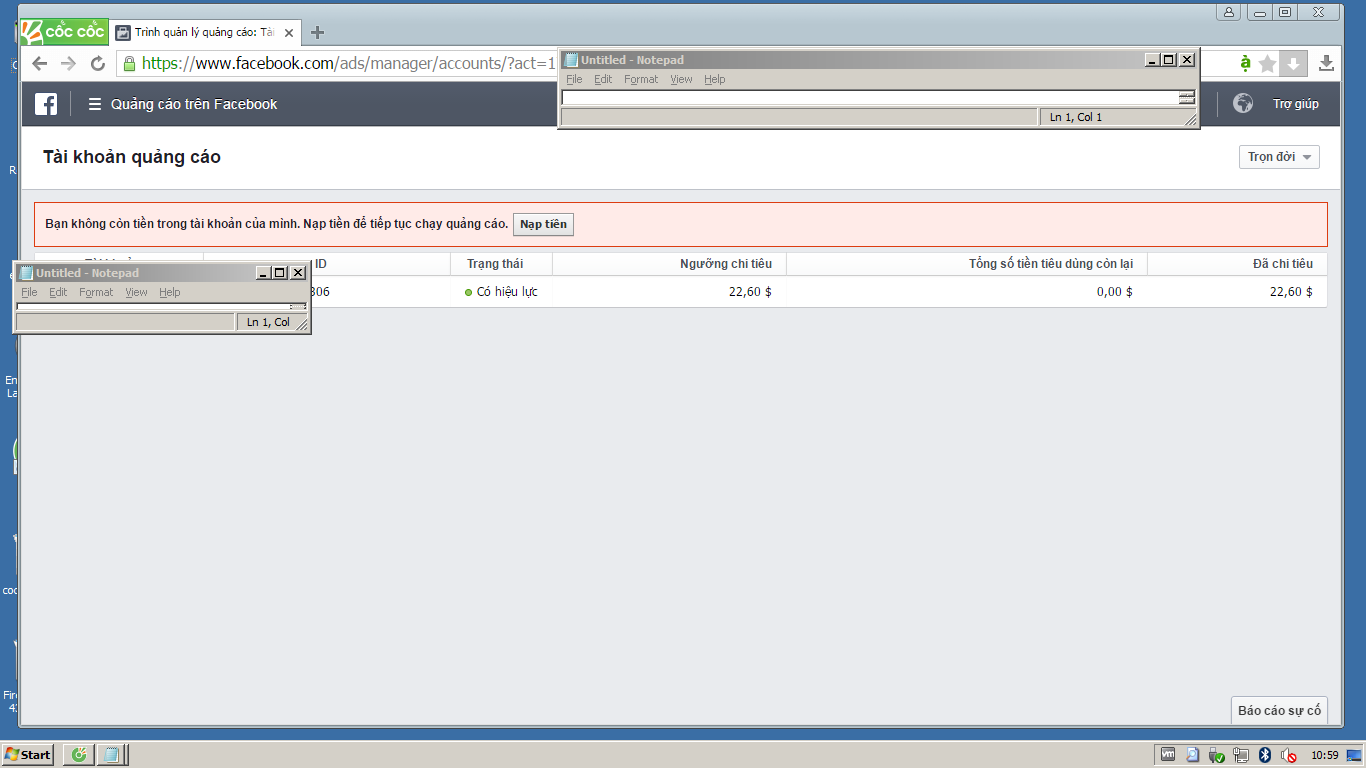1366x768 pixels.
Task: Click the 0,00 $ remaining balance cell
Action: (1114, 292)
